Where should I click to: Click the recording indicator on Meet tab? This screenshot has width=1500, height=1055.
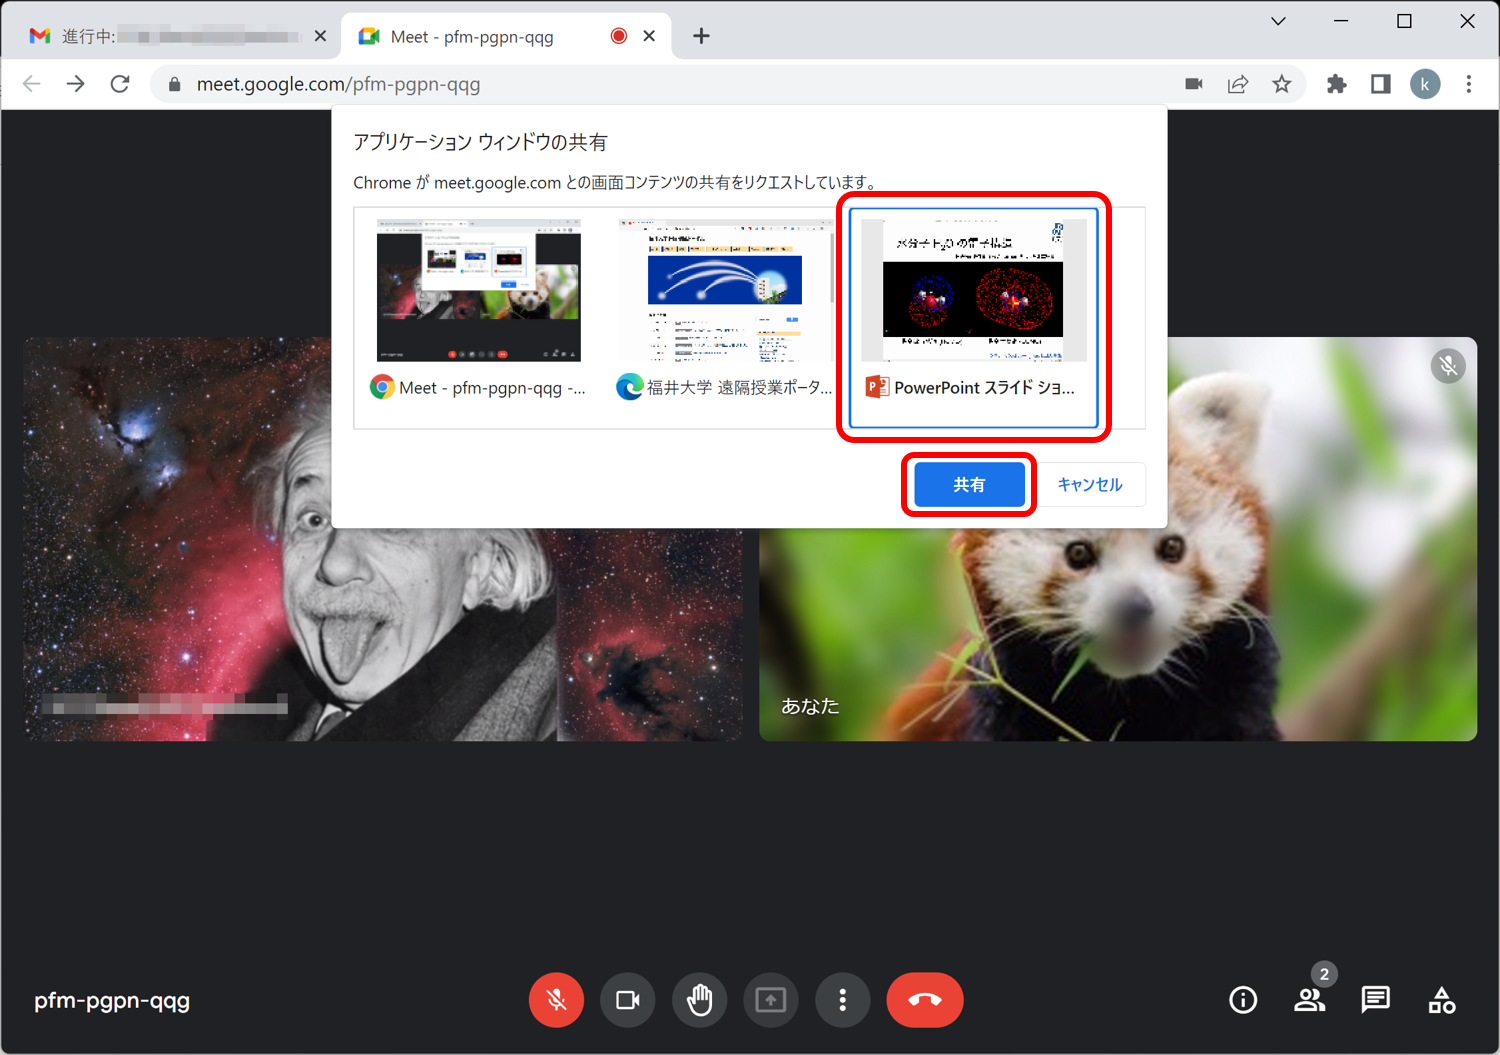click(619, 36)
